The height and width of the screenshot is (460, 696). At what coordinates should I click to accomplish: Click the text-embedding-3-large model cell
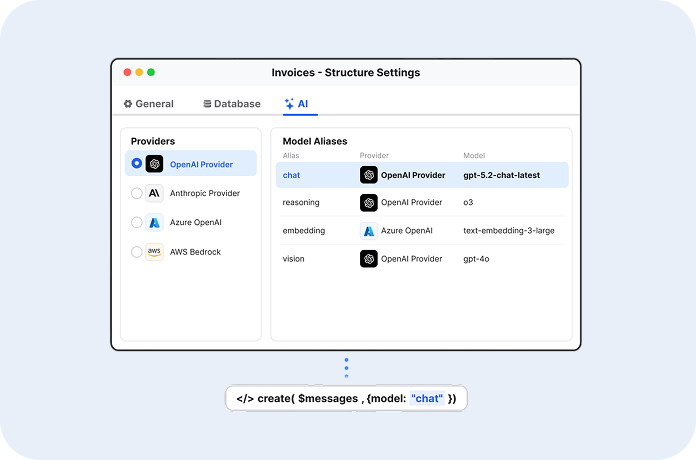(x=509, y=231)
